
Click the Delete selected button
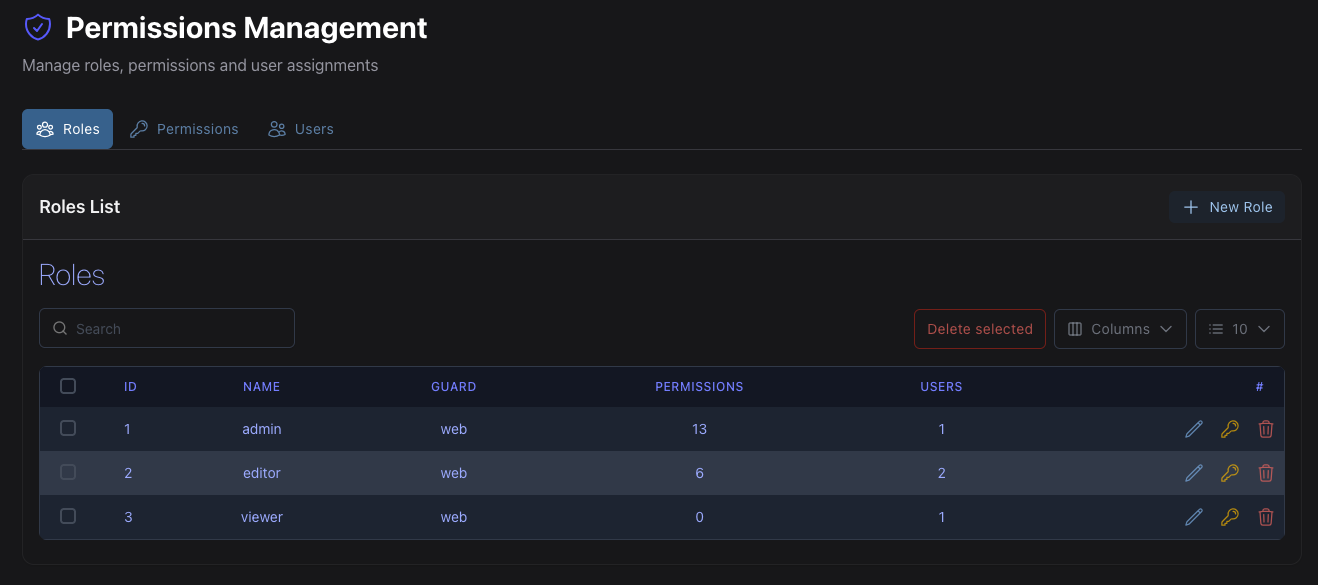point(979,328)
